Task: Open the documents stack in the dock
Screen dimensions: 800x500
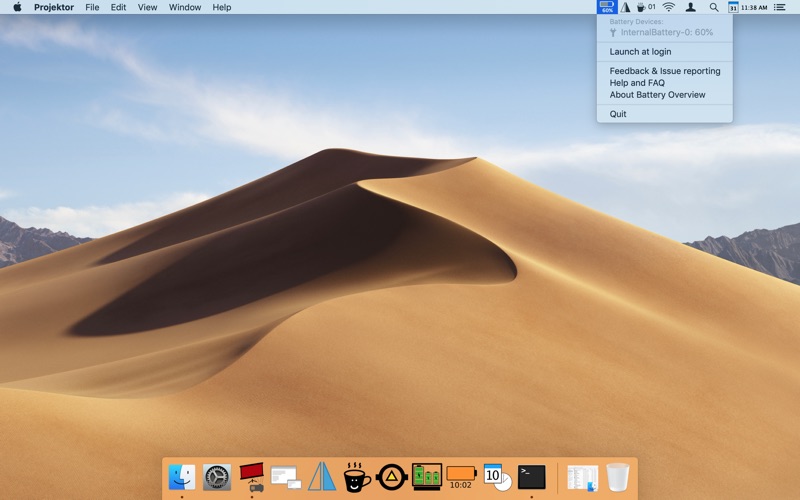Action: click(x=583, y=478)
